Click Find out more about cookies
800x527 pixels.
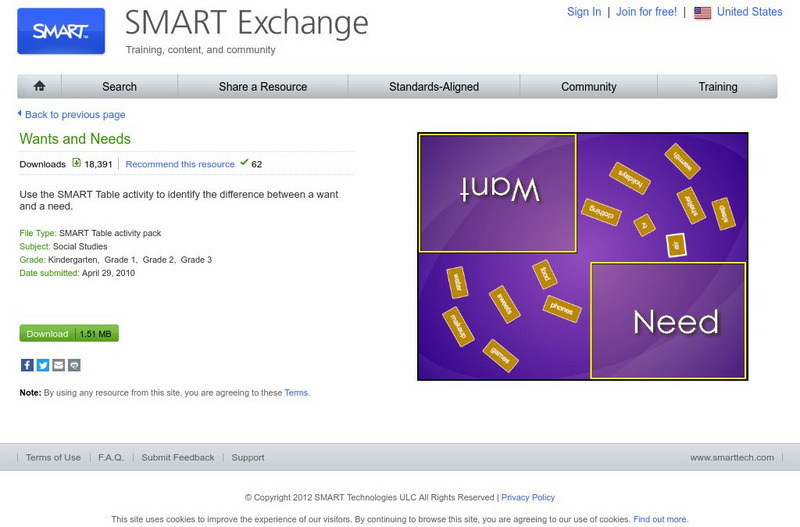point(660,519)
